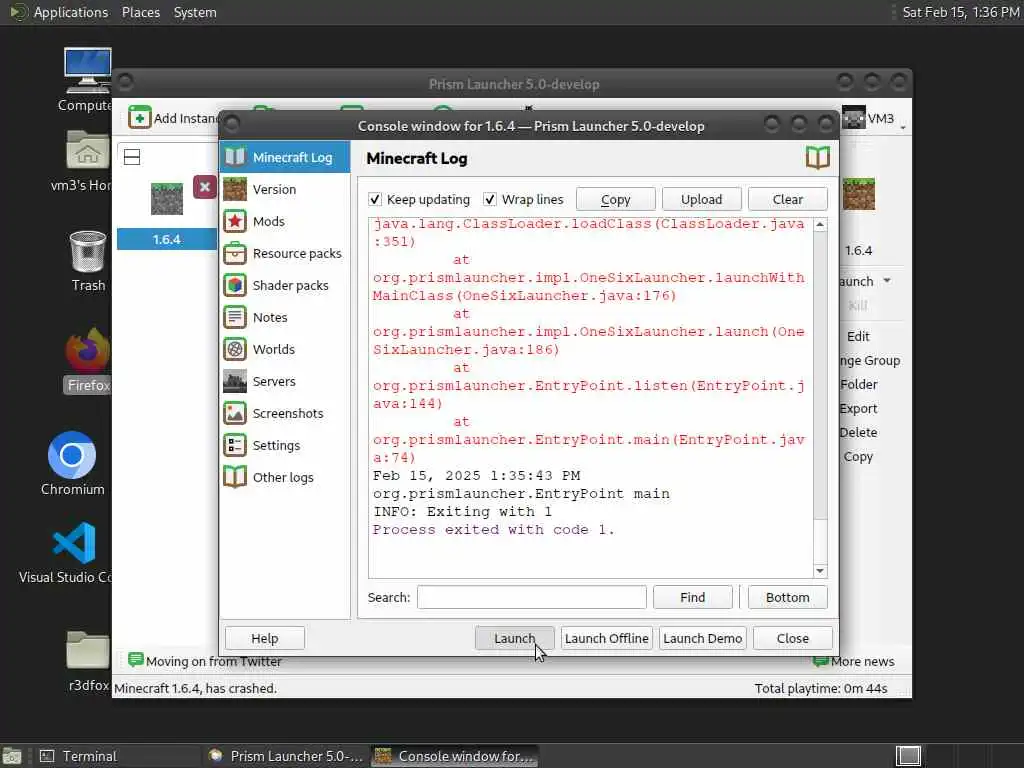
Task: Open the Resource packs page
Action: 285,253
